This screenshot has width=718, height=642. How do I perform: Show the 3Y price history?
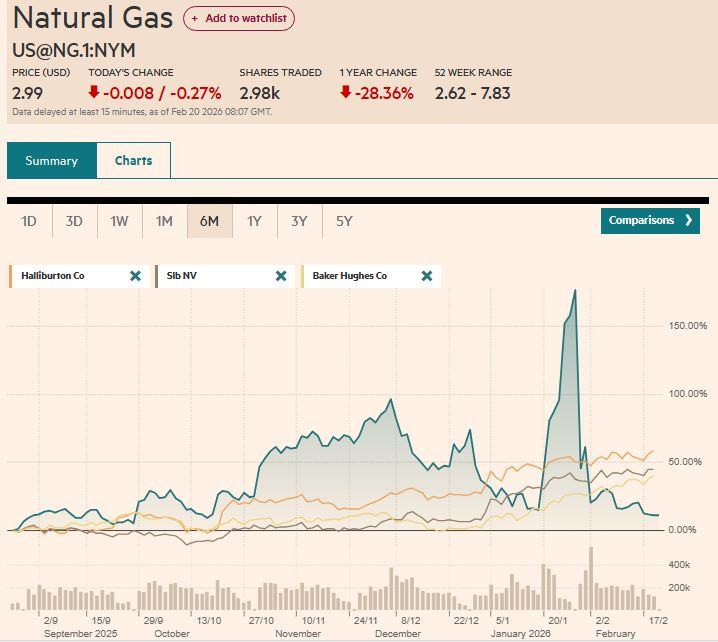(x=299, y=221)
